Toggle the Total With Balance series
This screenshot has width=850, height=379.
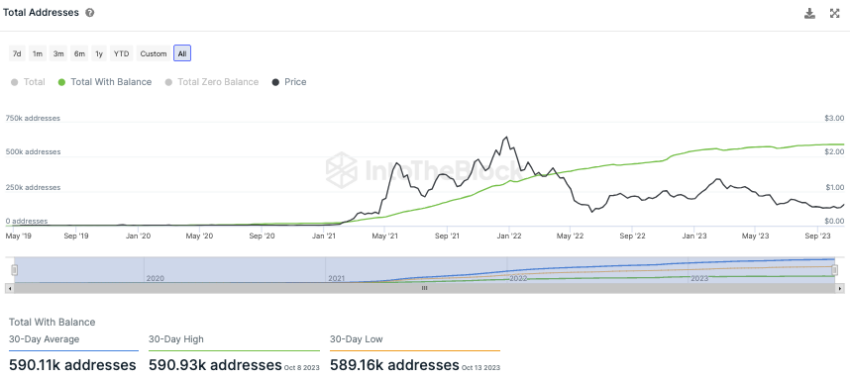[x=105, y=82]
